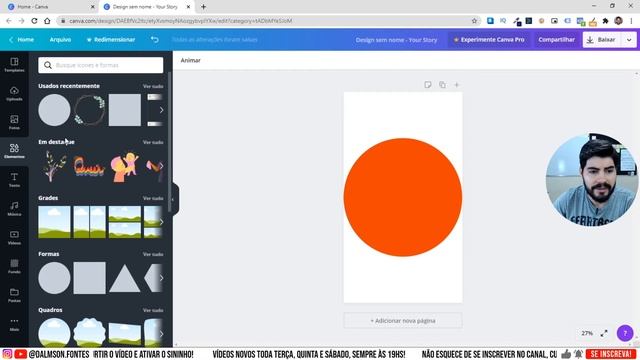
Task: Add recently used floral wreath frame
Action: [89, 110]
